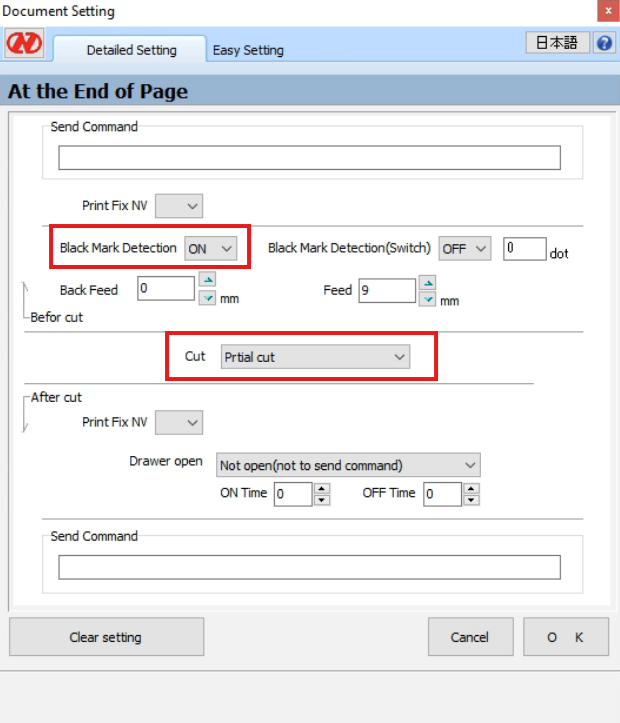Select the Detailed Setting tab

click(131, 50)
